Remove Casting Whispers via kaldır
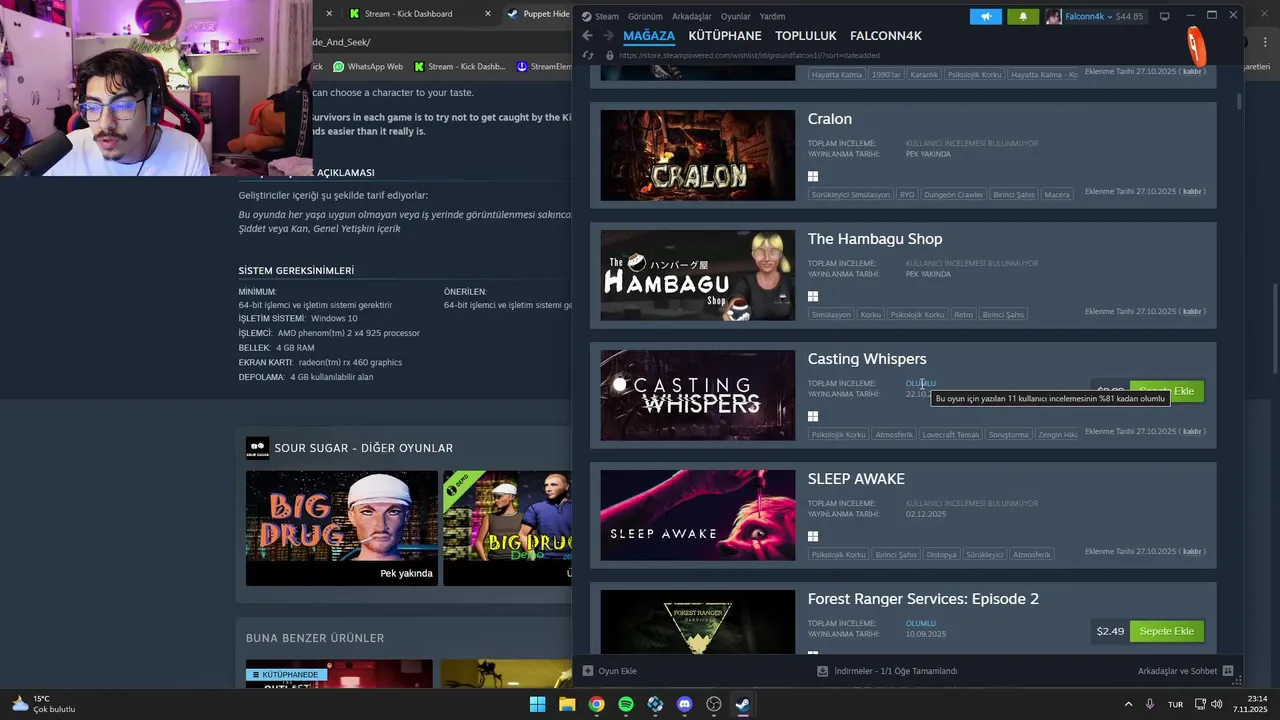 1192,431
